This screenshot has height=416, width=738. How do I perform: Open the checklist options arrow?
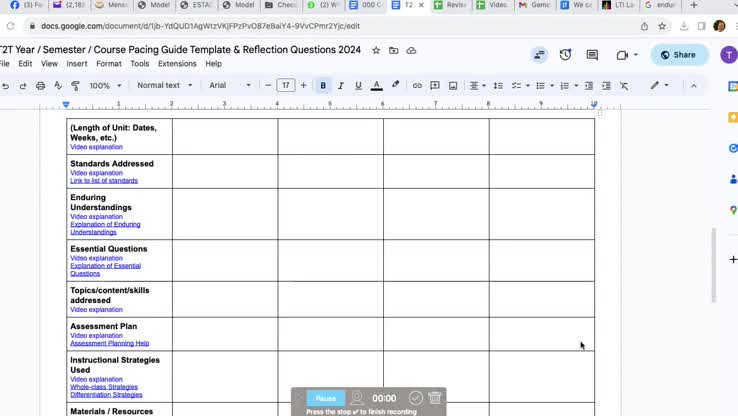tap(528, 86)
